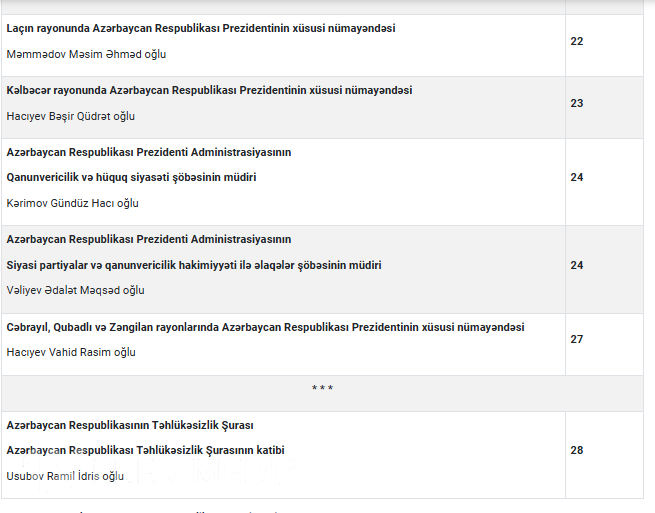Viewport: 655px width, 513px height.
Task: Click the Qanunvericilik və hüquq siyasəti şöbəsinin müdiri line
Action: coord(132,177)
